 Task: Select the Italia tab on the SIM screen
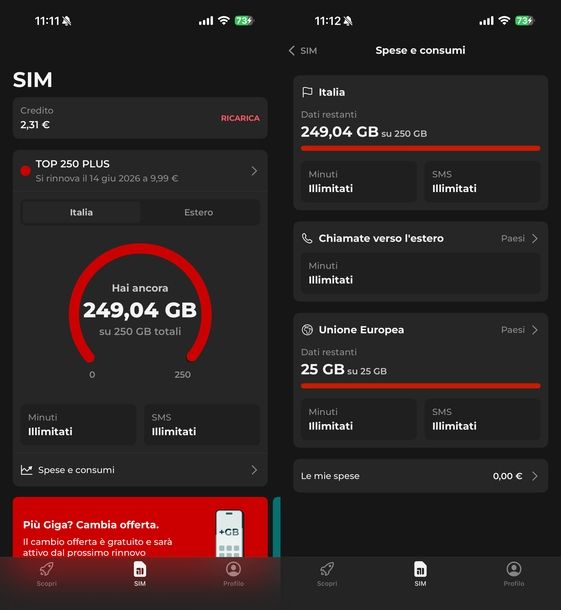click(x=81, y=212)
